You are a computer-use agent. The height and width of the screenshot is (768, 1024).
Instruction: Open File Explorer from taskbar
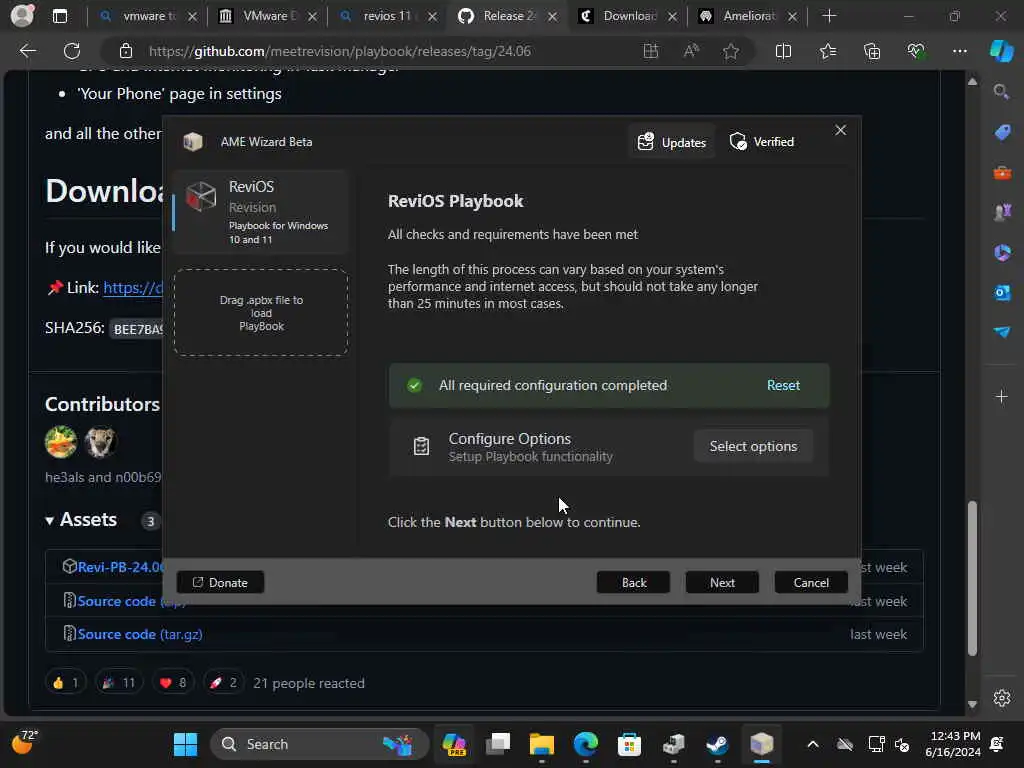(x=541, y=744)
